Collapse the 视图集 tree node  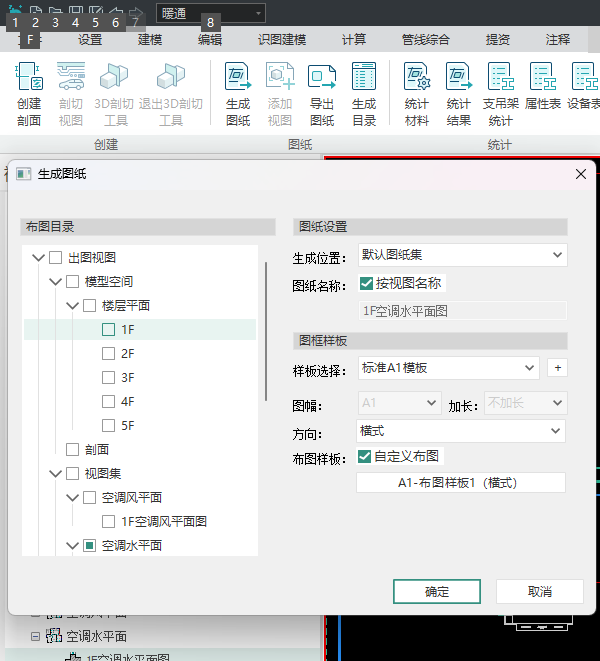click(55, 473)
